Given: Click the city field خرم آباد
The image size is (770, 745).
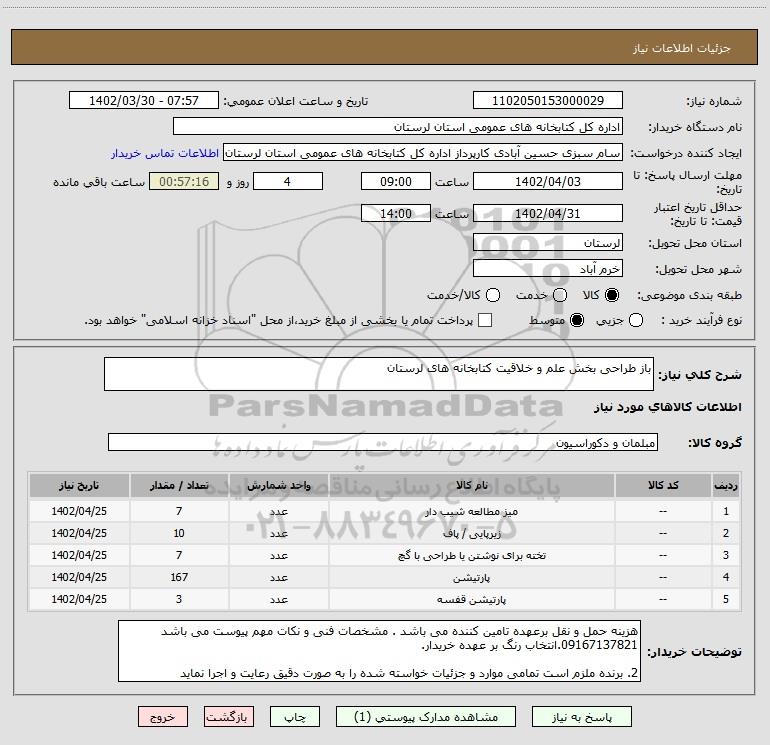Looking at the screenshot, I should pyautogui.click(x=548, y=269).
